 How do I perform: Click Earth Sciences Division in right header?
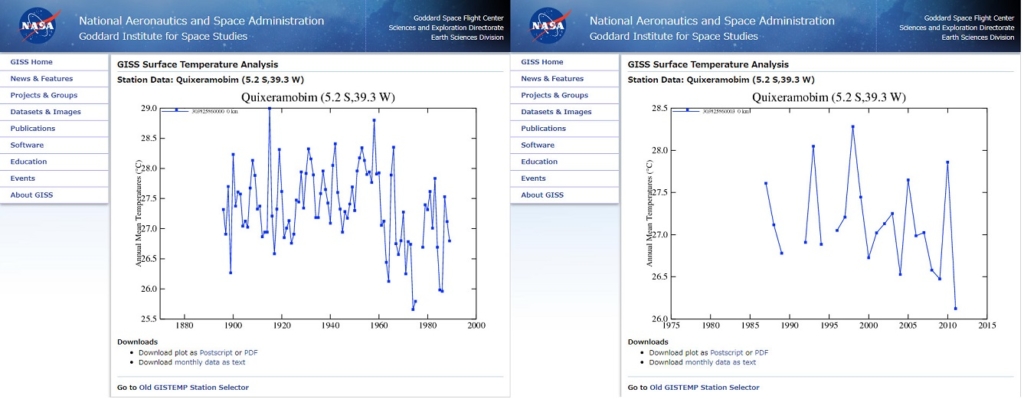click(x=978, y=37)
